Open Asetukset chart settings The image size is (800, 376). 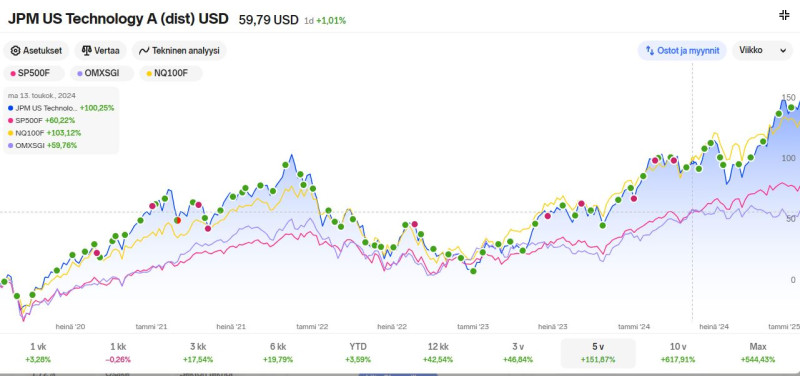click(36, 51)
